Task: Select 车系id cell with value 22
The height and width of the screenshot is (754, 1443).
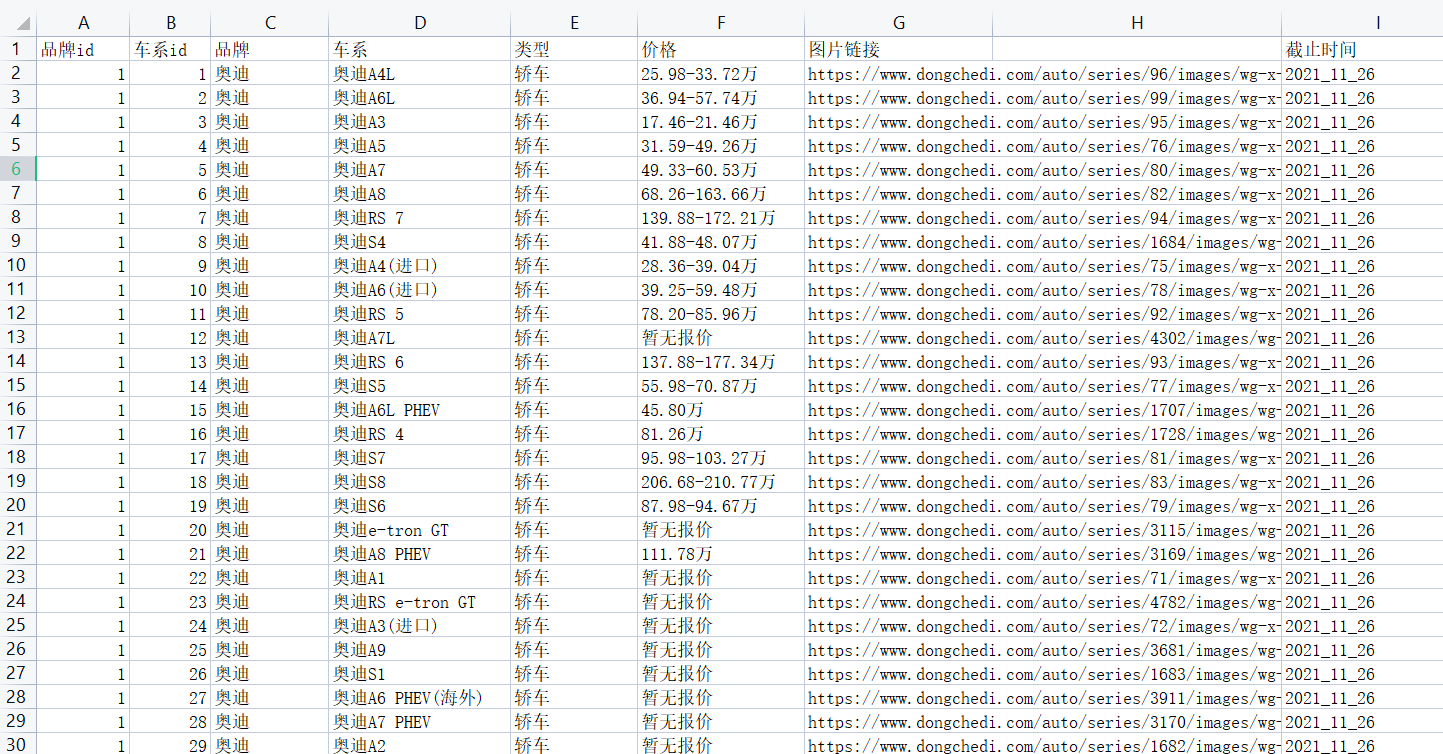Action: pos(170,577)
